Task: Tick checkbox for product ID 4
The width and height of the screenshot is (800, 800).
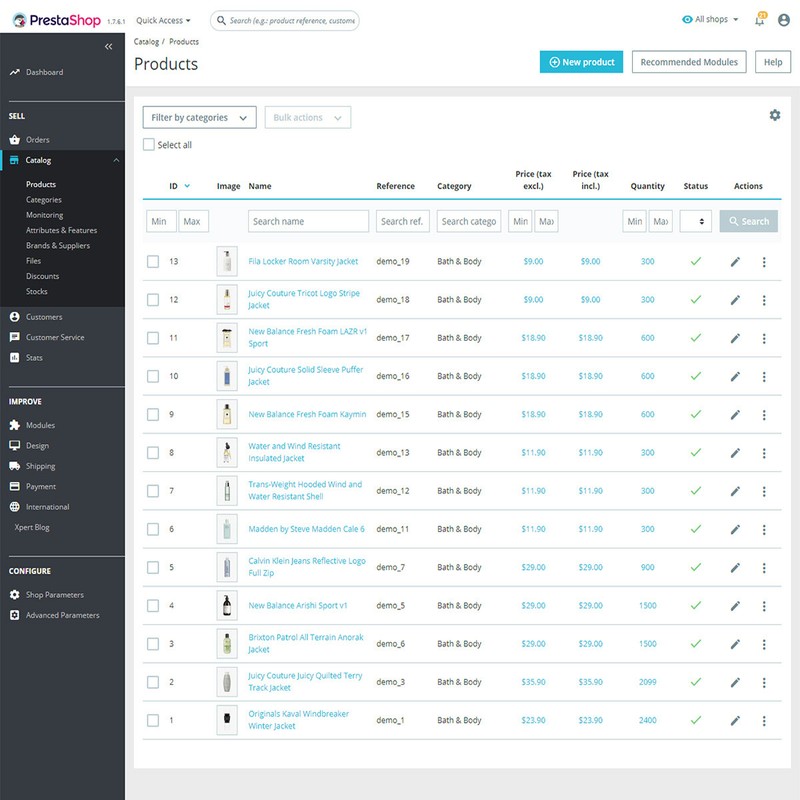Action: pos(153,606)
